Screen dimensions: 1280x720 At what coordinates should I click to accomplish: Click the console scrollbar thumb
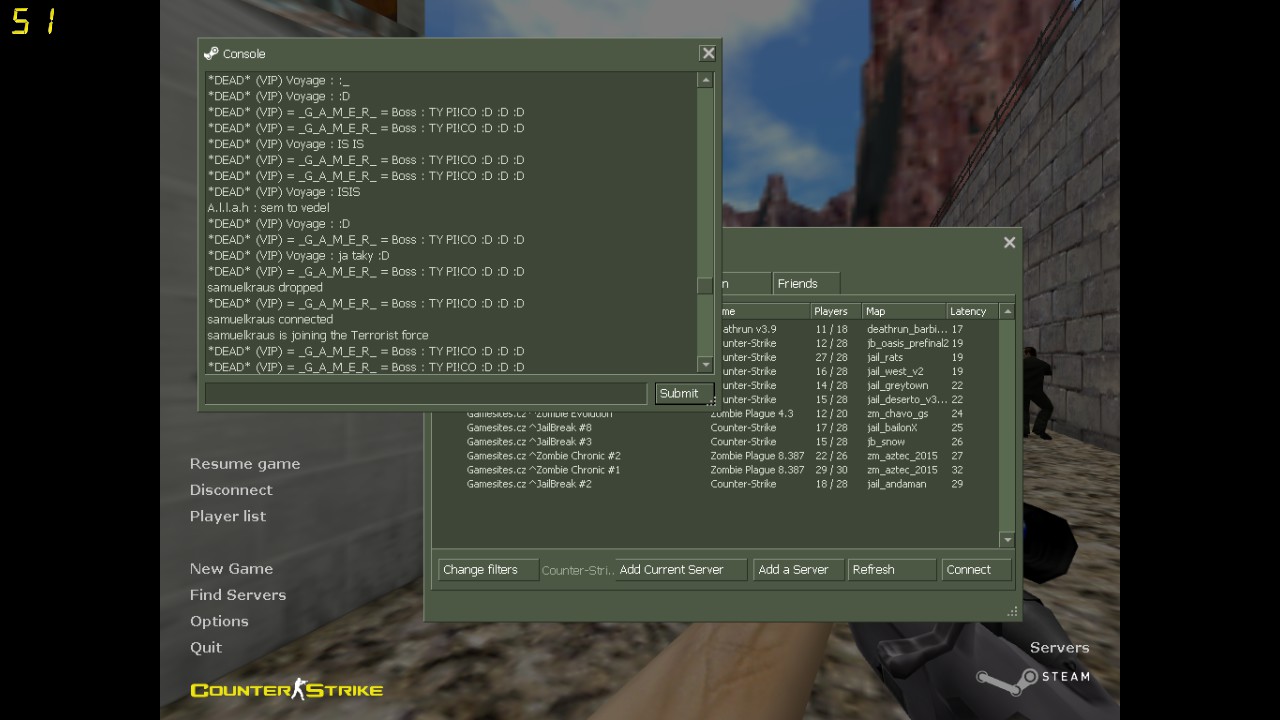[705, 285]
